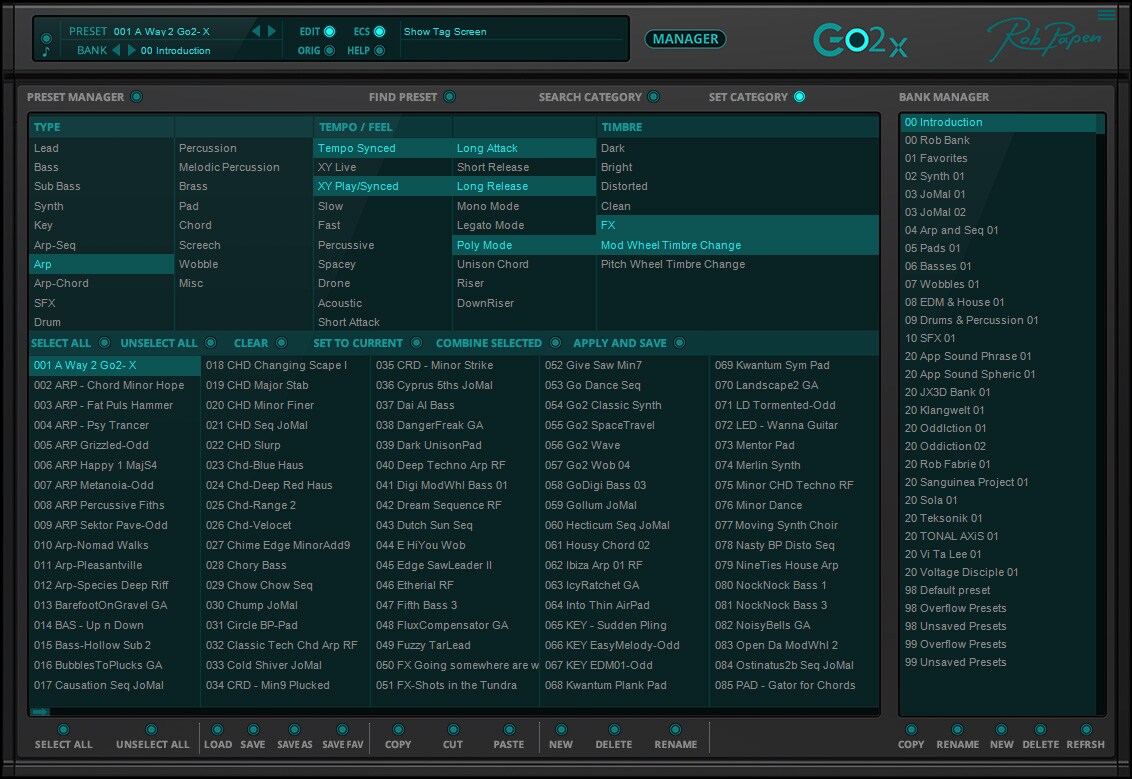The width and height of the screenshot is (1132, 779).
Task: Click the bottom toolbar SELECT ALL presets icon
Action: [x=64, y=730]
